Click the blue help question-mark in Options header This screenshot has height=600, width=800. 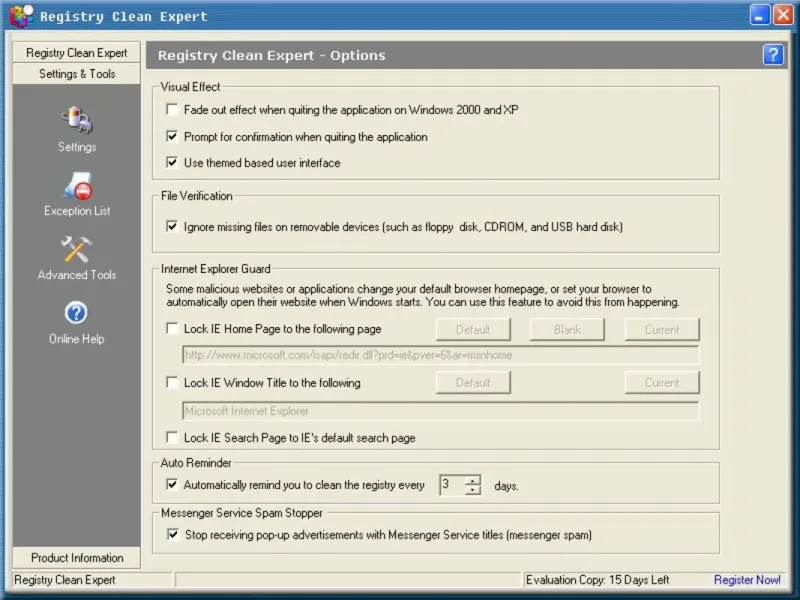click(x=773, y=55)
